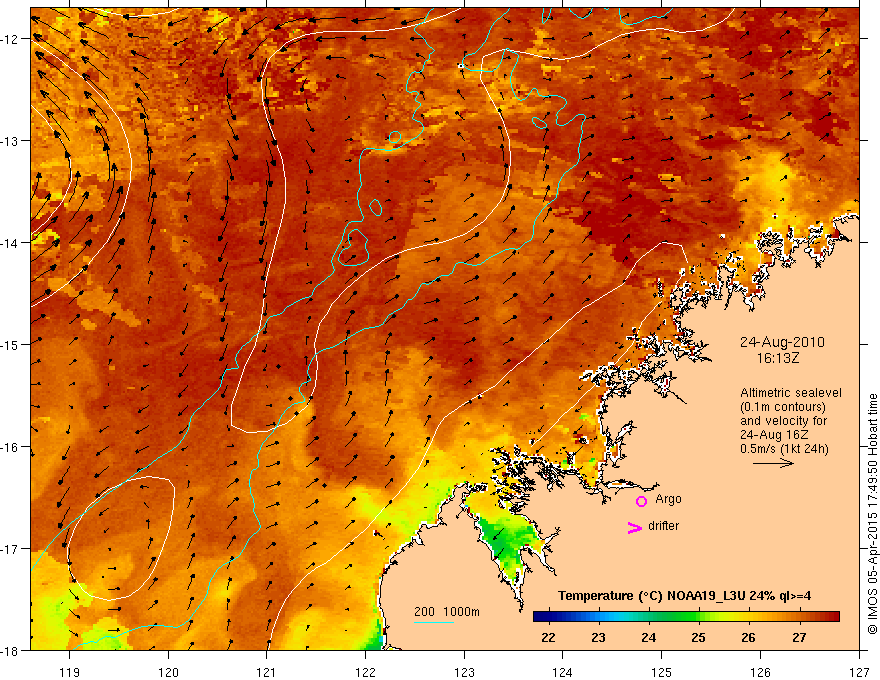The height and width of the screenshot is (680, 880).
Task: Click the colorbar tick label '23'
Action: (598, 637)
